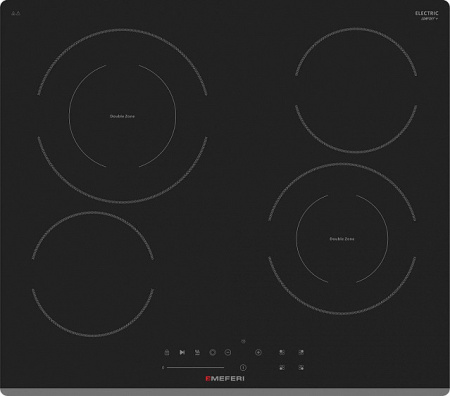This screenshot has height=396, width=450.
Task: Tap the keep-warm function icon
Action: coord(197,352)
